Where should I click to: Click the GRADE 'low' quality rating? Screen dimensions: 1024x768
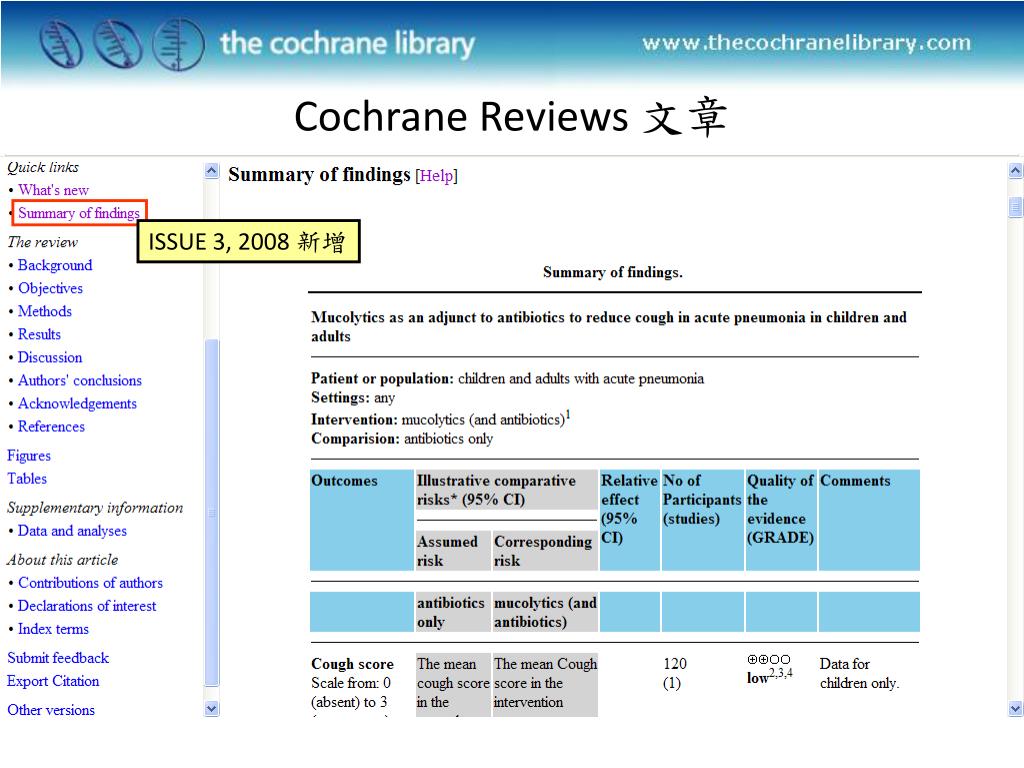pyautogui.click(x=758, y=679)
